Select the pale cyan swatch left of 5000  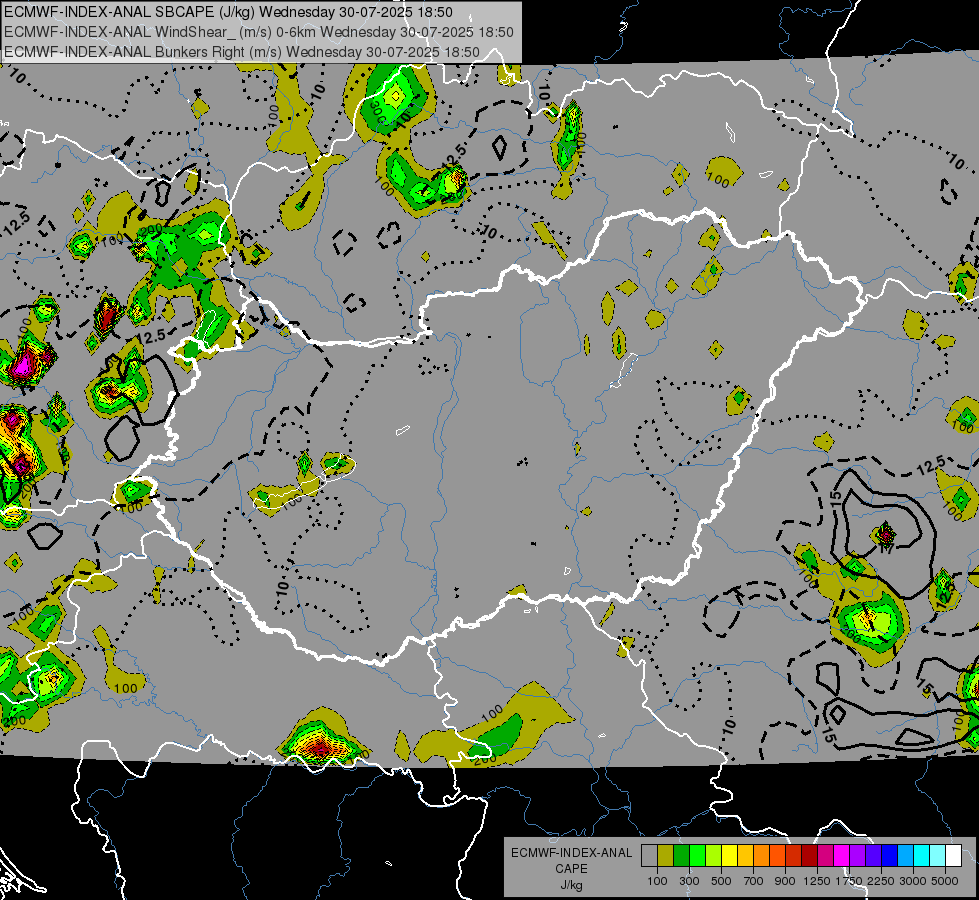937,856
